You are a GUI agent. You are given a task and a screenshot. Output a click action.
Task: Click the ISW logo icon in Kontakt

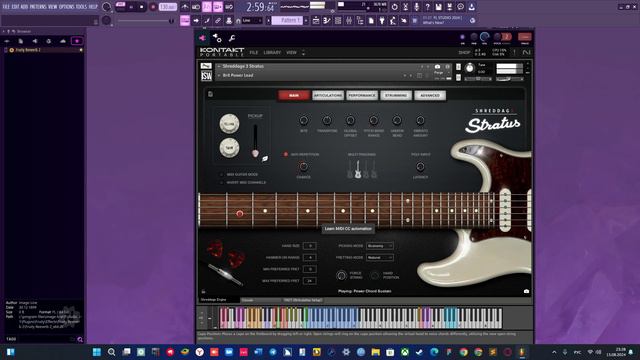click(207, 76)
